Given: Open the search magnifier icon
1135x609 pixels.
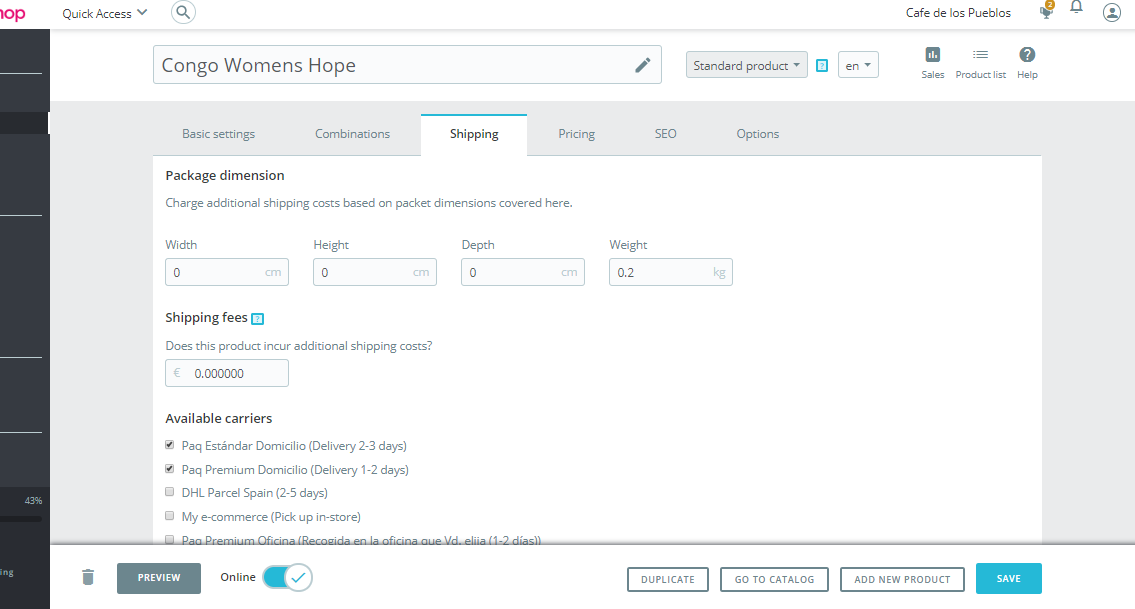Looking at the screenshot, I should click(x=183, y=12).
